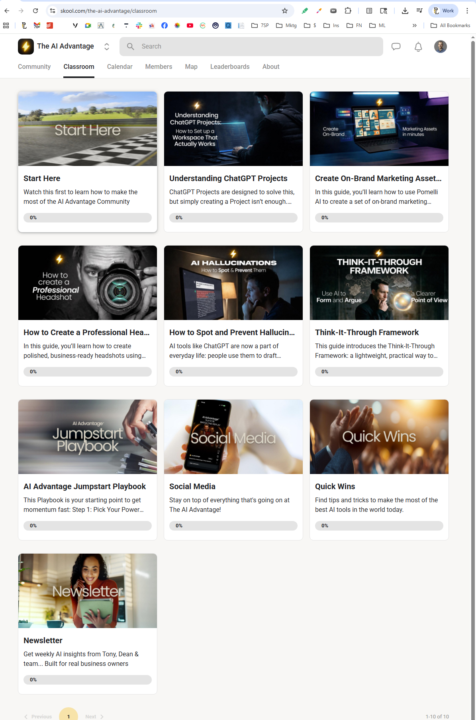Bookmark page with the star icon
The image size is (476, 720).
coord(285,11)
